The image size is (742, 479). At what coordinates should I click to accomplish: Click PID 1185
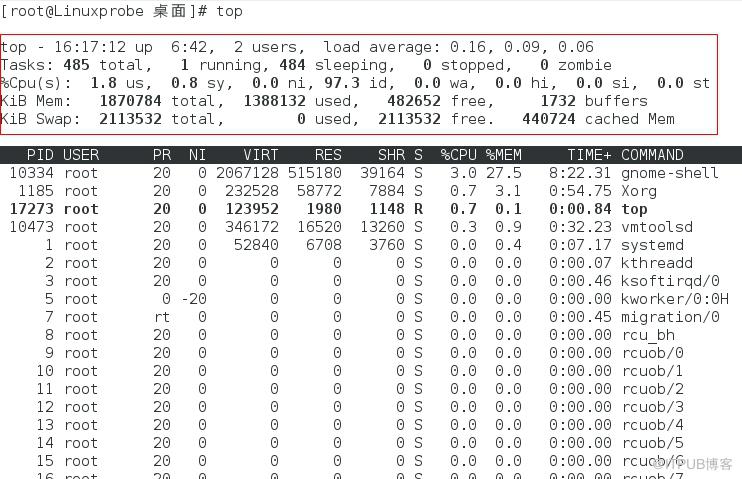pos(35,191)
